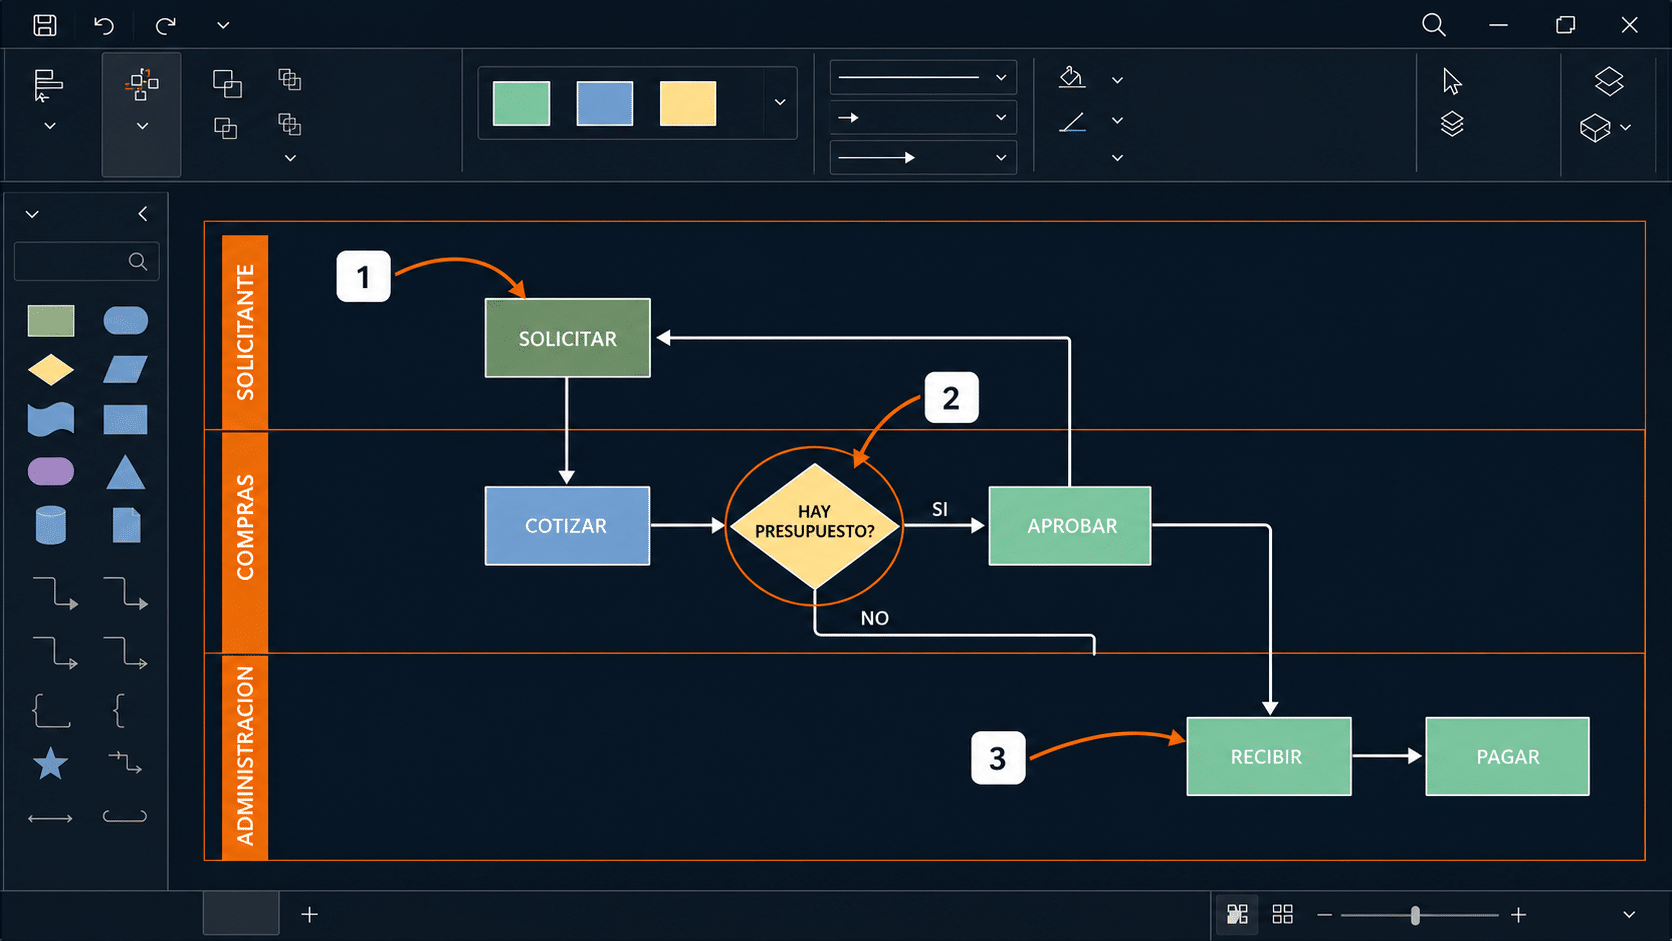Expand the 3D box dropdown arrow
The height and width of the screenshot is (941, 1672).
click(x=1626, y=128)
